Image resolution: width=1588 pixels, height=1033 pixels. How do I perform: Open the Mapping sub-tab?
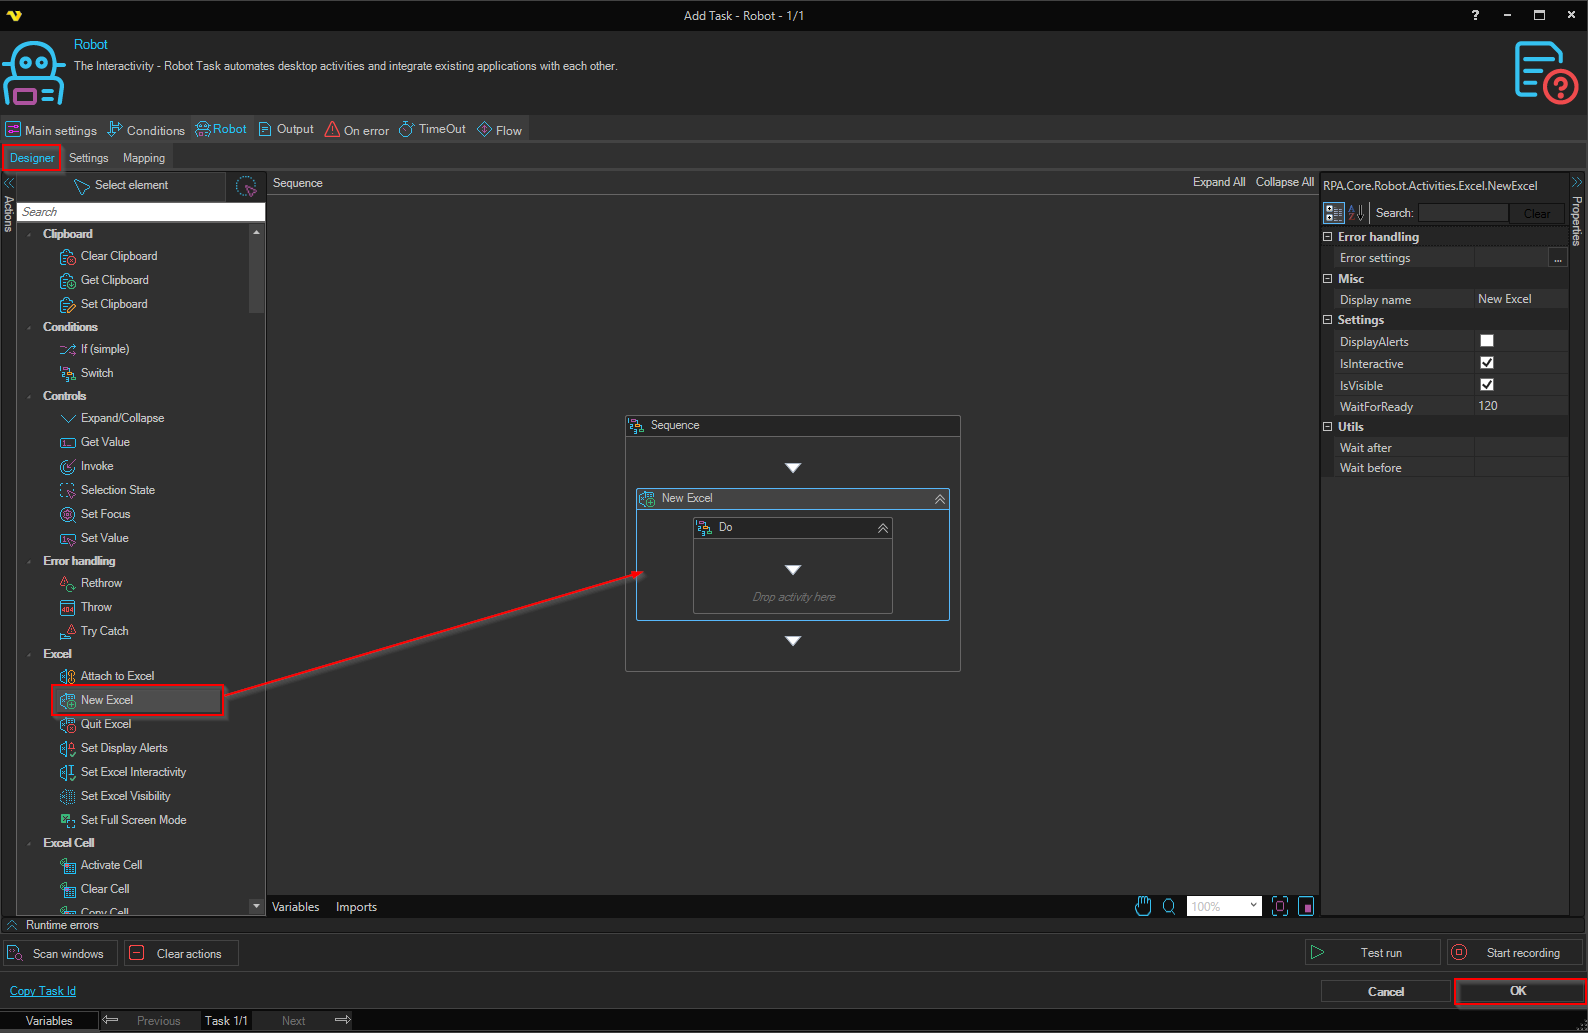(x=144, y=158)
